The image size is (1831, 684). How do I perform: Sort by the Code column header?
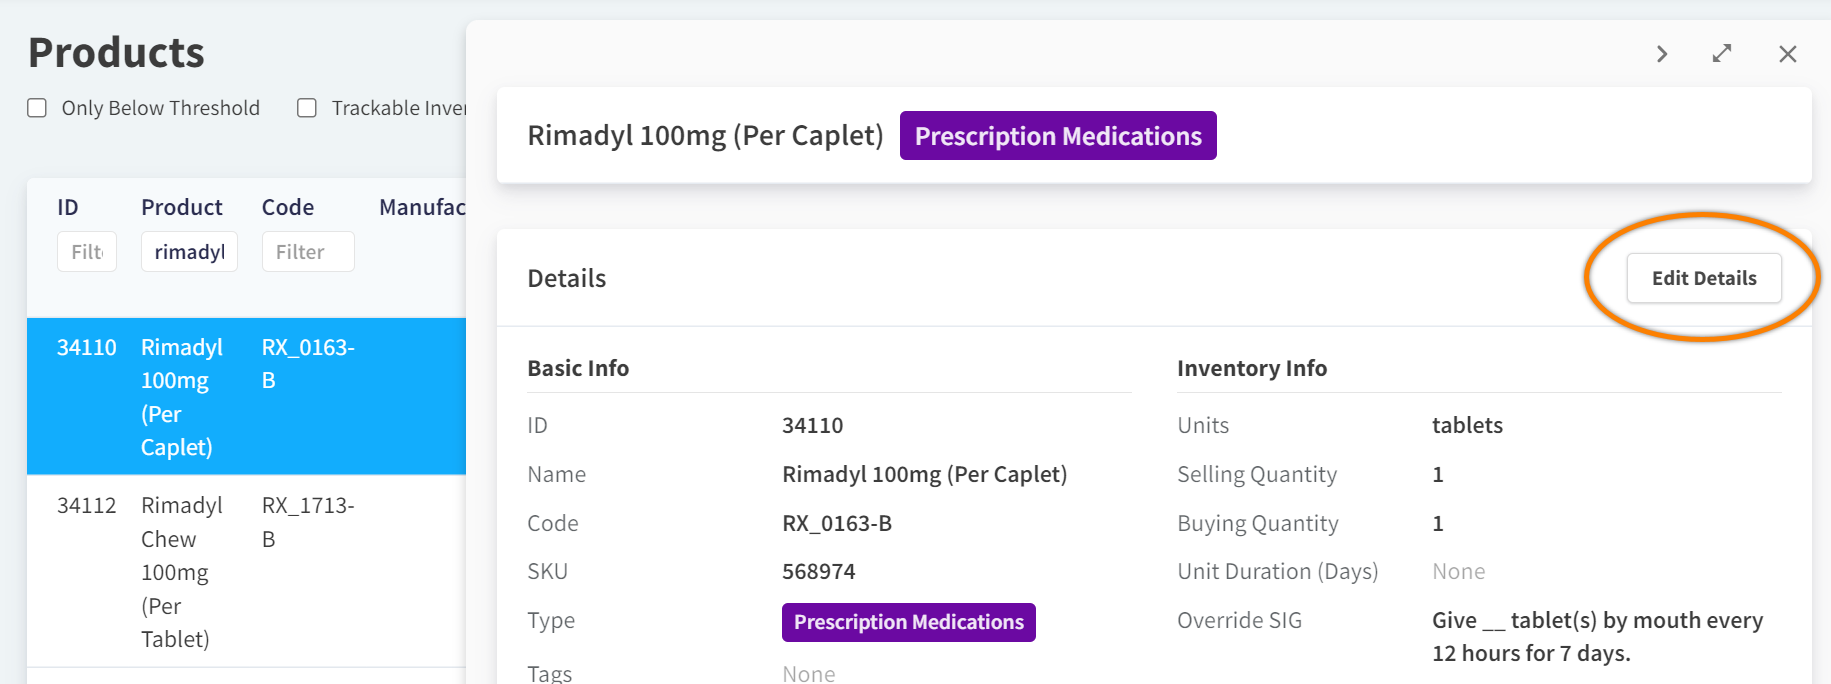[x=288, y=207]
